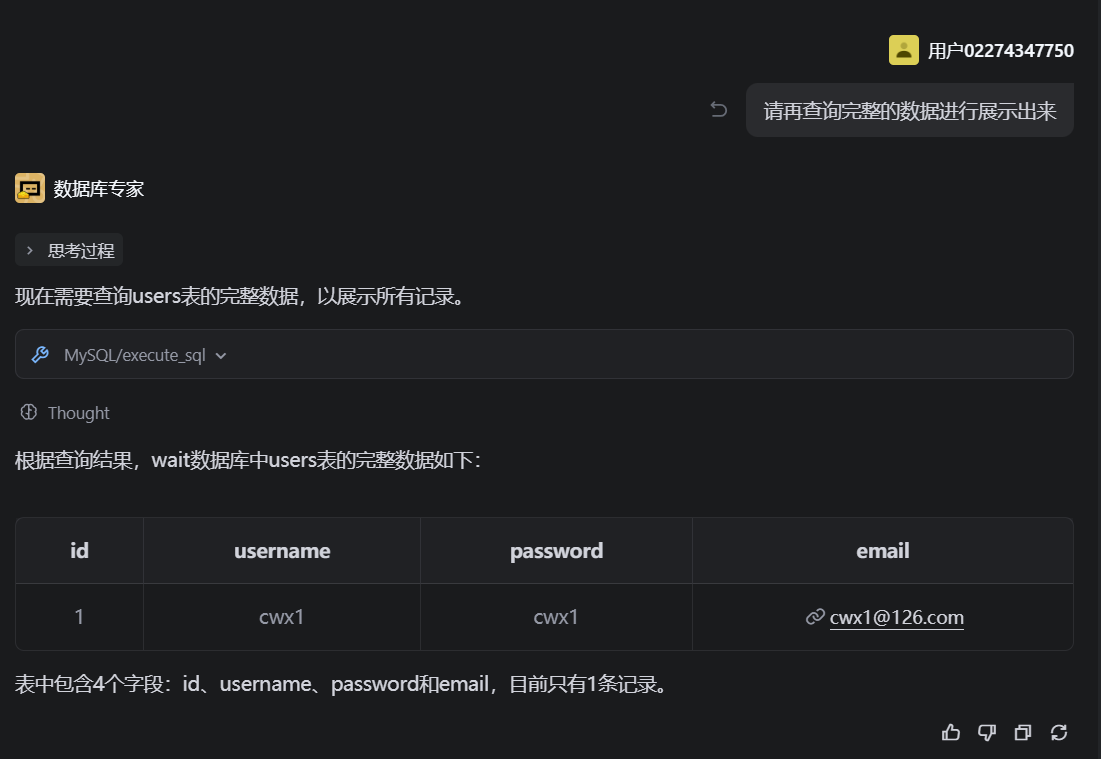Click the yellow user avatar icon
This screenshot has width=1101, height=759.
click(x=903, y=50)
